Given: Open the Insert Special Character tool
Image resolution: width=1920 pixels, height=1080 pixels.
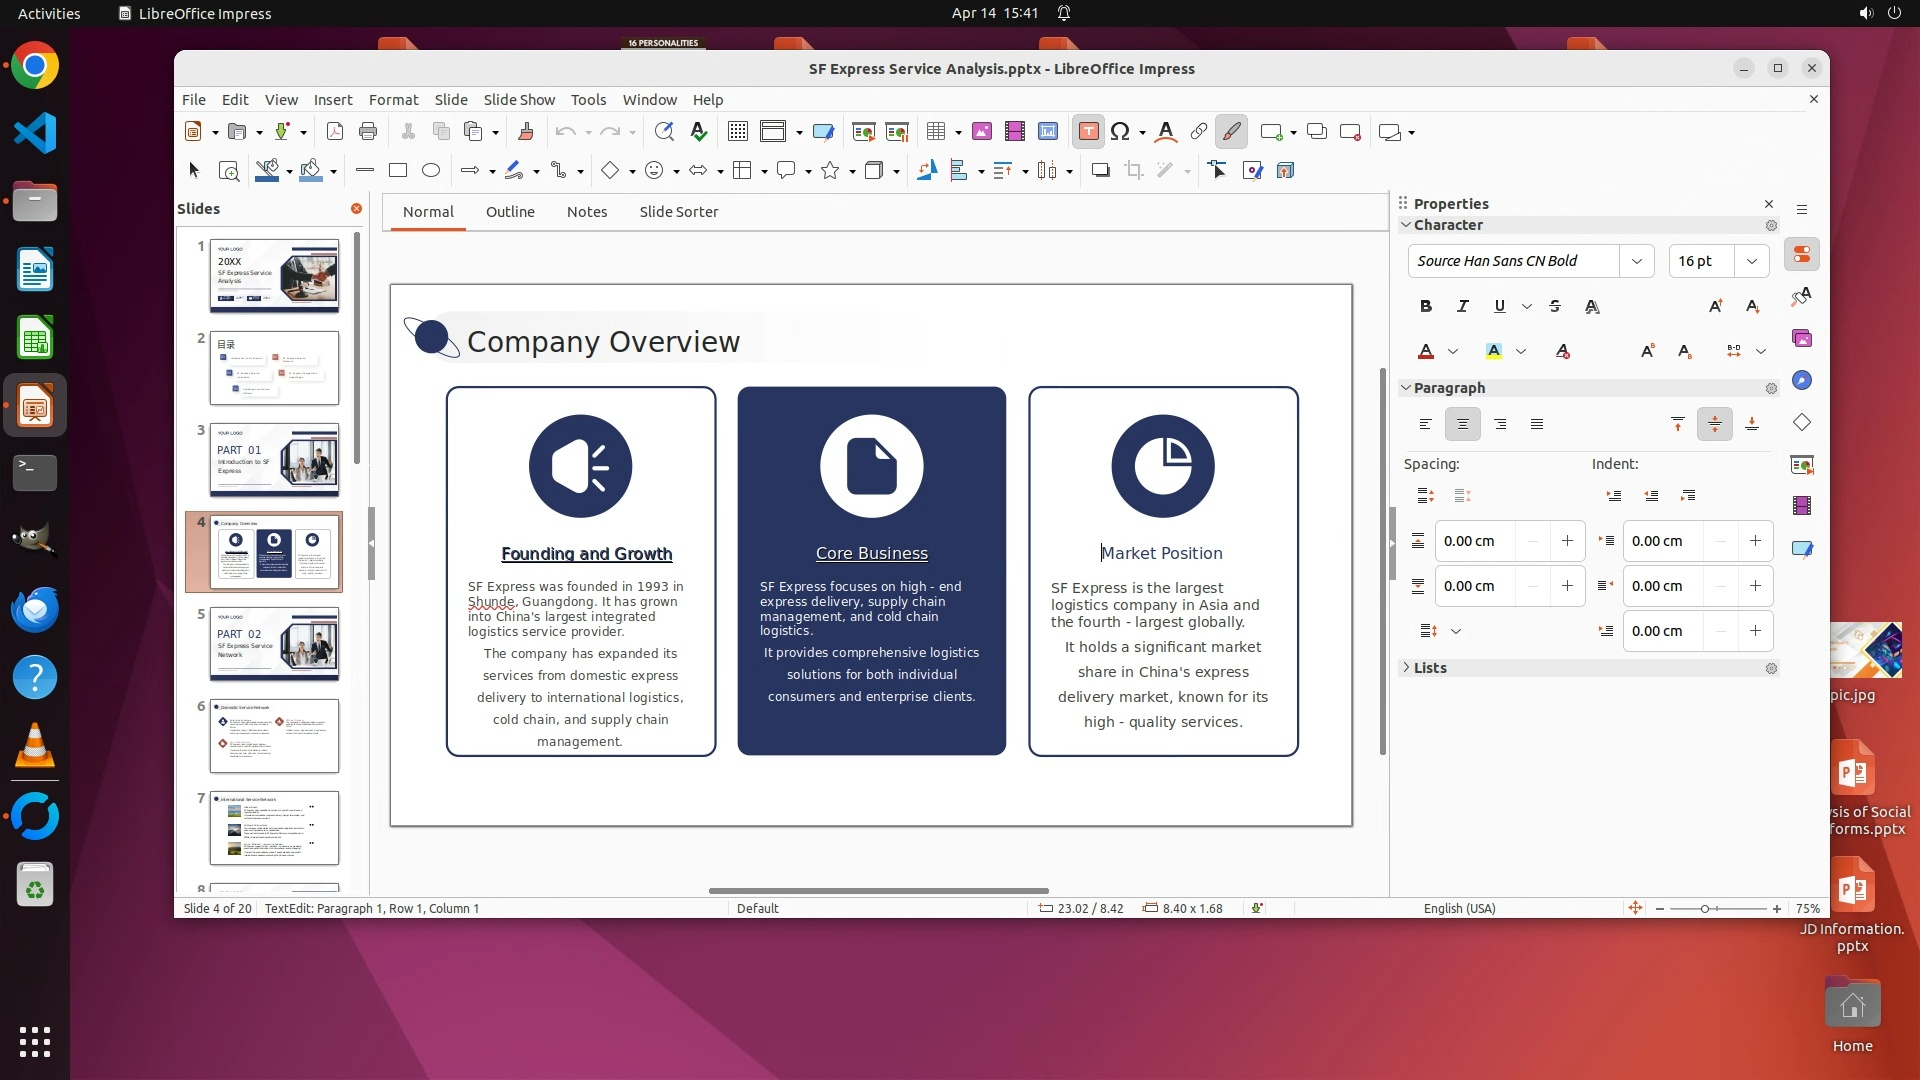Looking at the screenshot, I should coord(1120,132).
